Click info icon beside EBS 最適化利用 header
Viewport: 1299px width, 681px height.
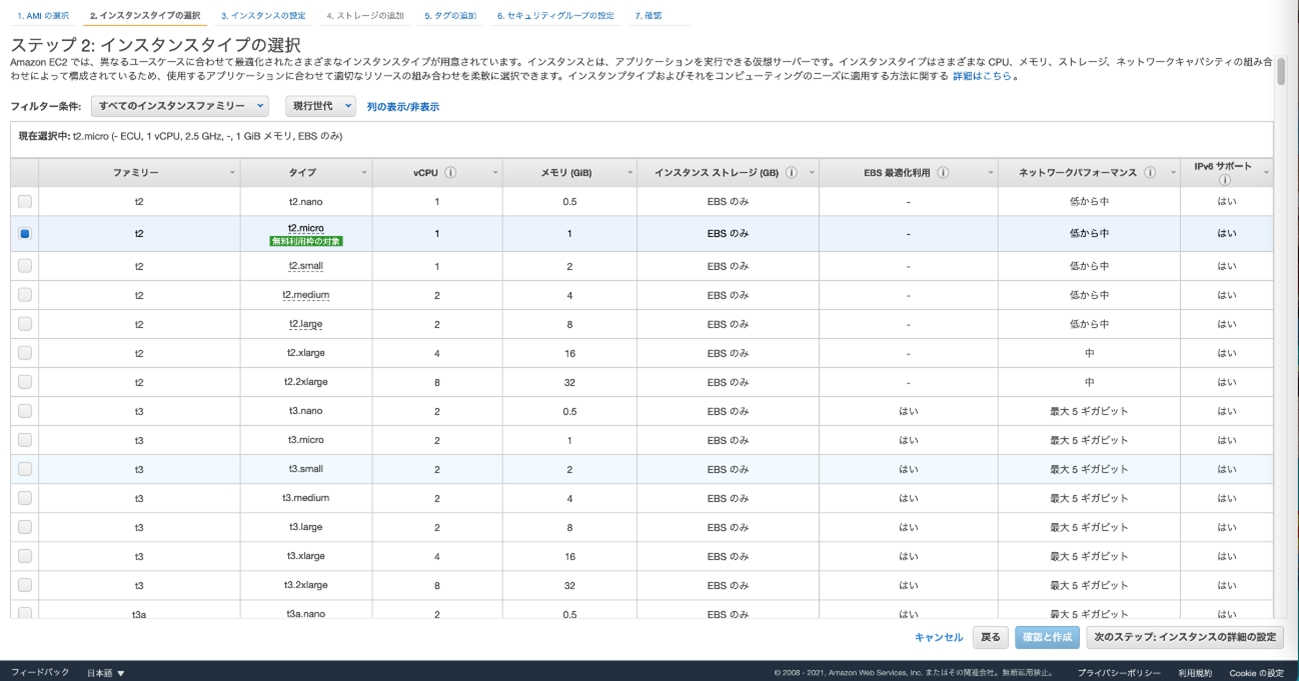943,173
